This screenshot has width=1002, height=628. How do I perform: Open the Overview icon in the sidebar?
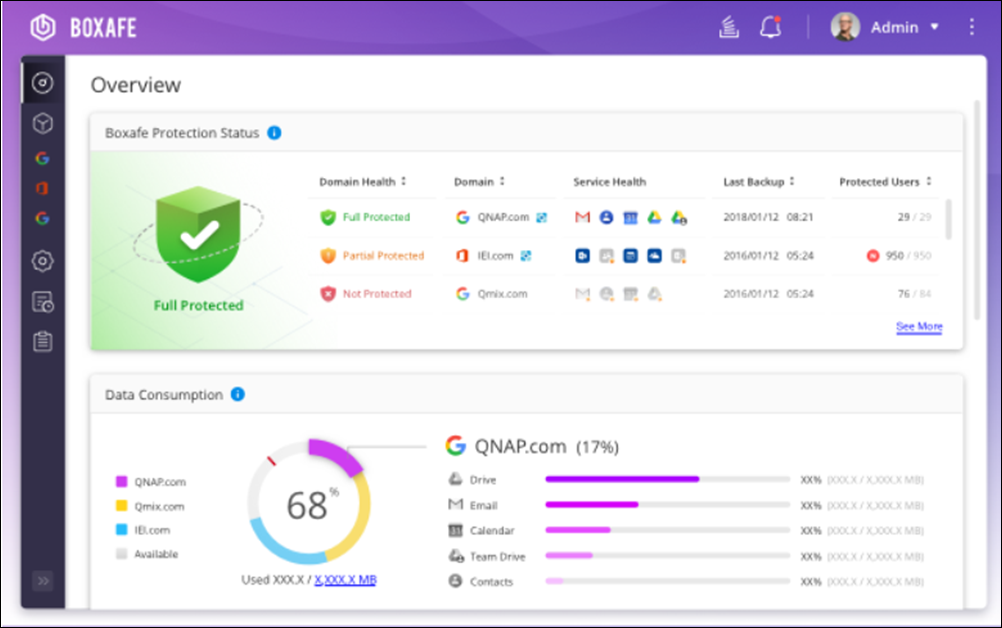43,84
